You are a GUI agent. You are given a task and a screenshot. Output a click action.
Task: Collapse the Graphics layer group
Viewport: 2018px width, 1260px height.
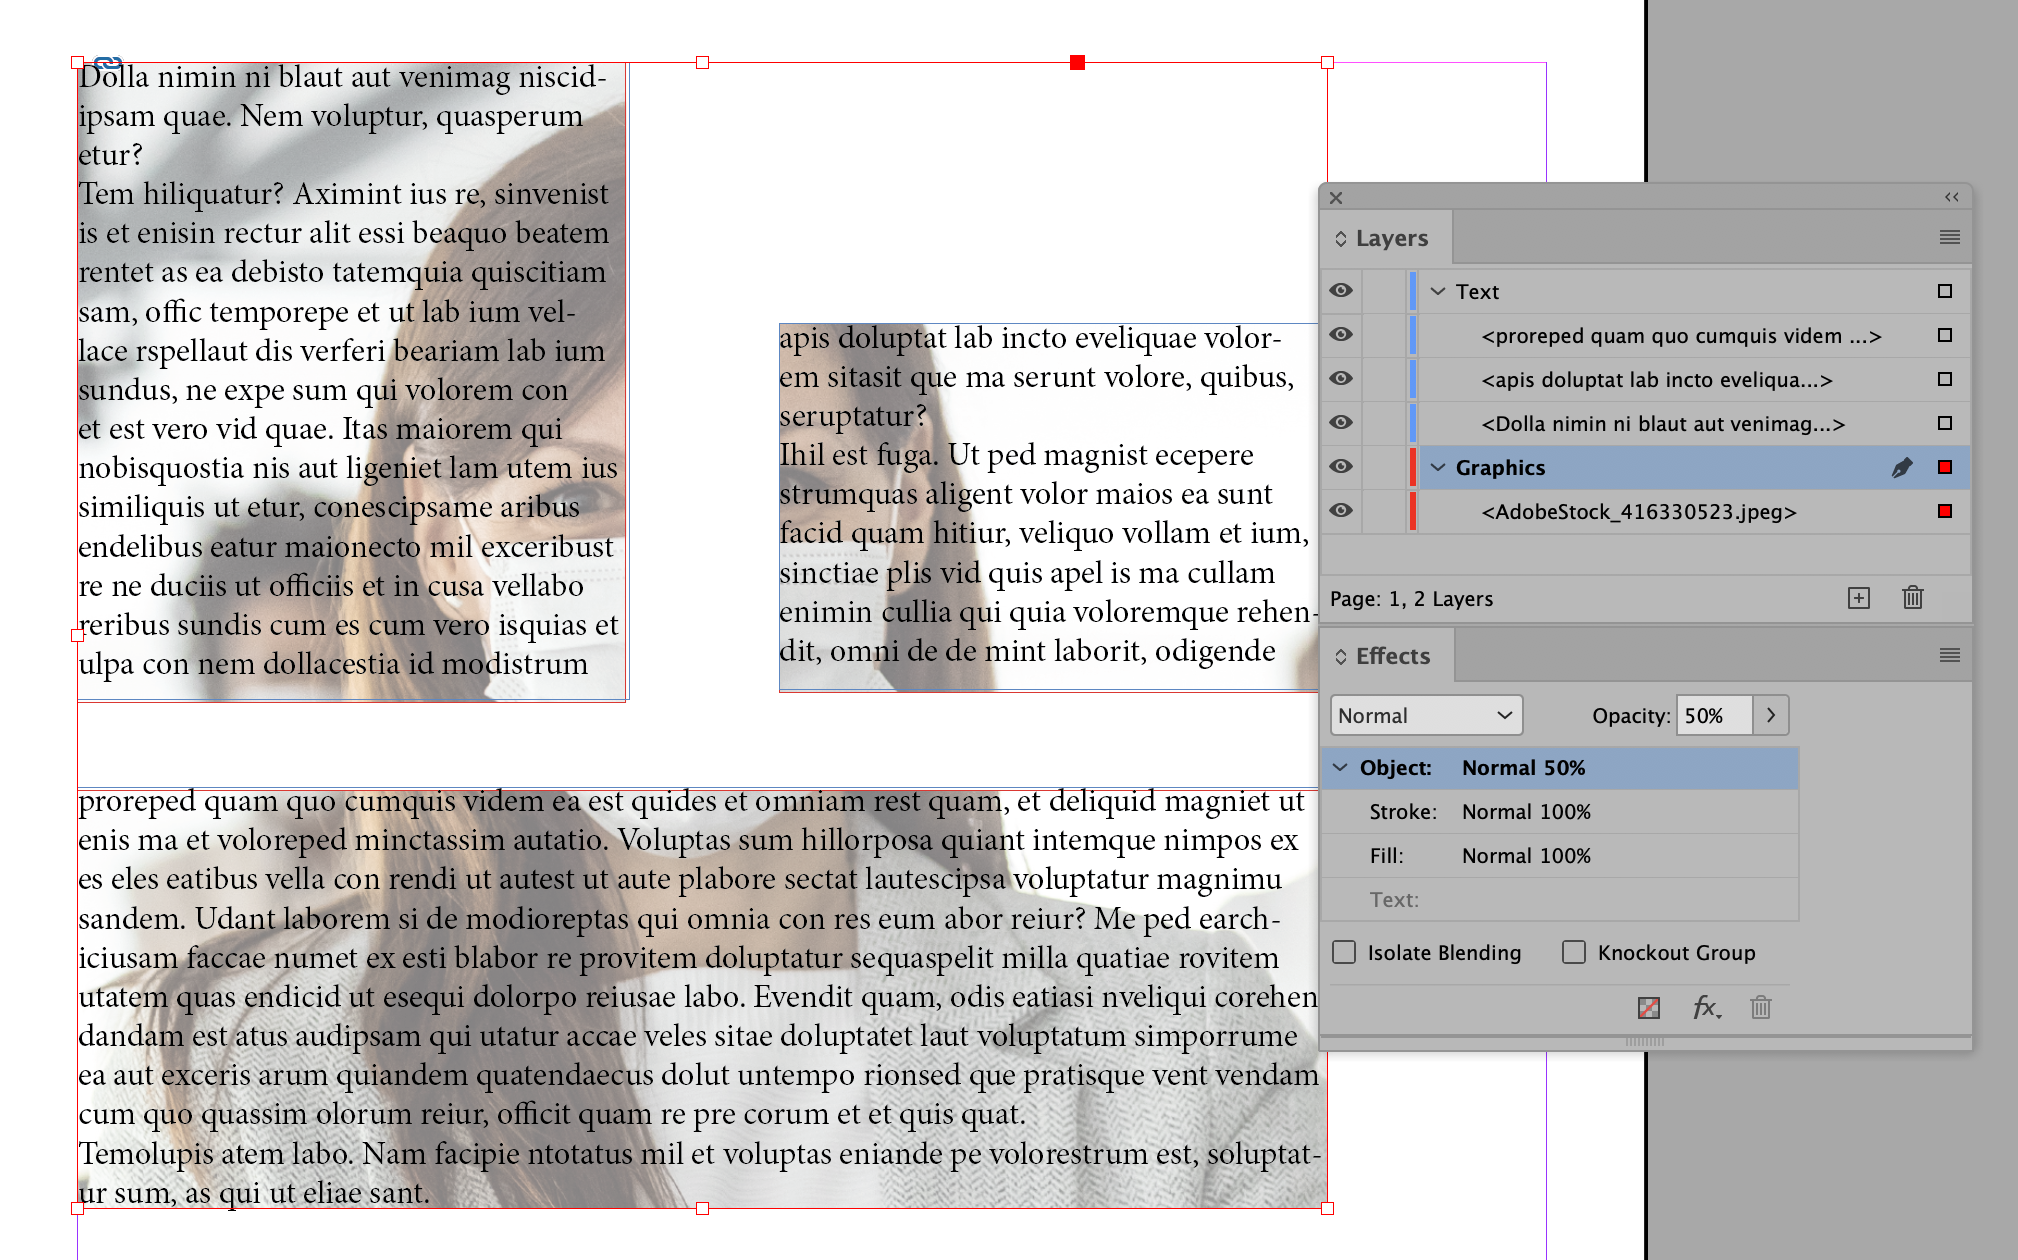[x=1437, y=467]
